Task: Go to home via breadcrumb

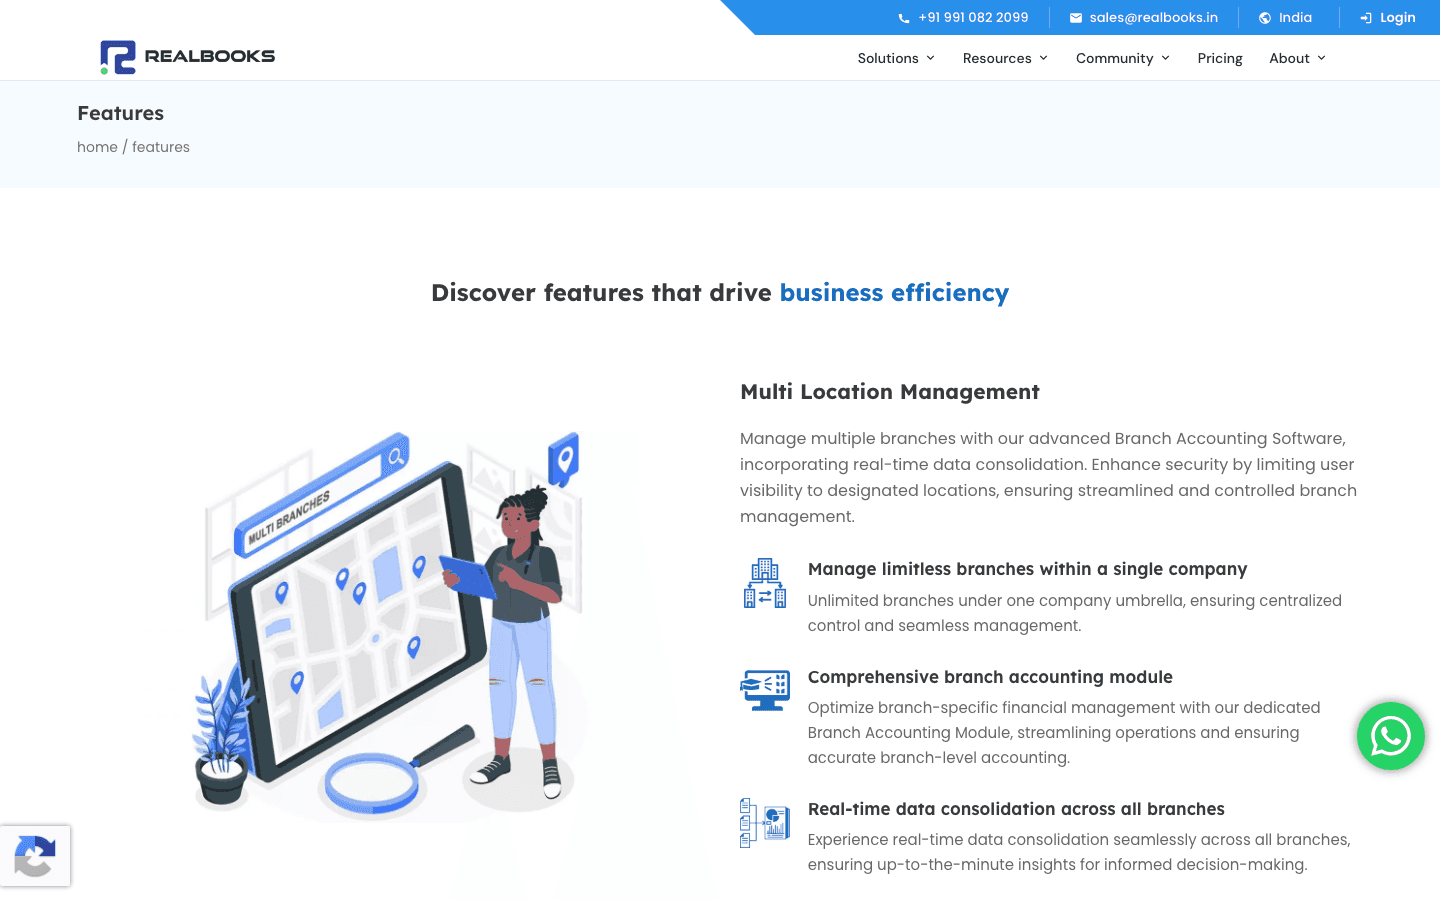Action: click(97, 147)
